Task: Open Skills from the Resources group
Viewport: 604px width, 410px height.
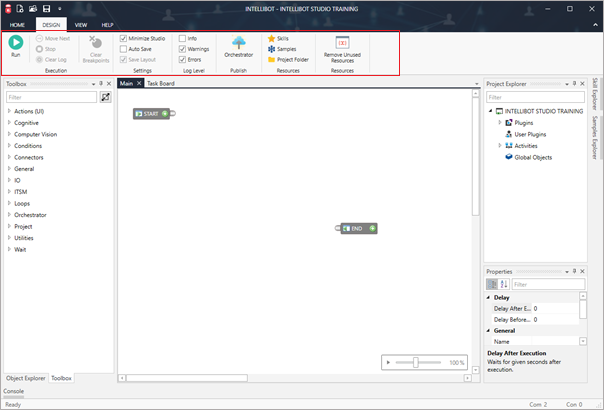Action: point(282,38)
